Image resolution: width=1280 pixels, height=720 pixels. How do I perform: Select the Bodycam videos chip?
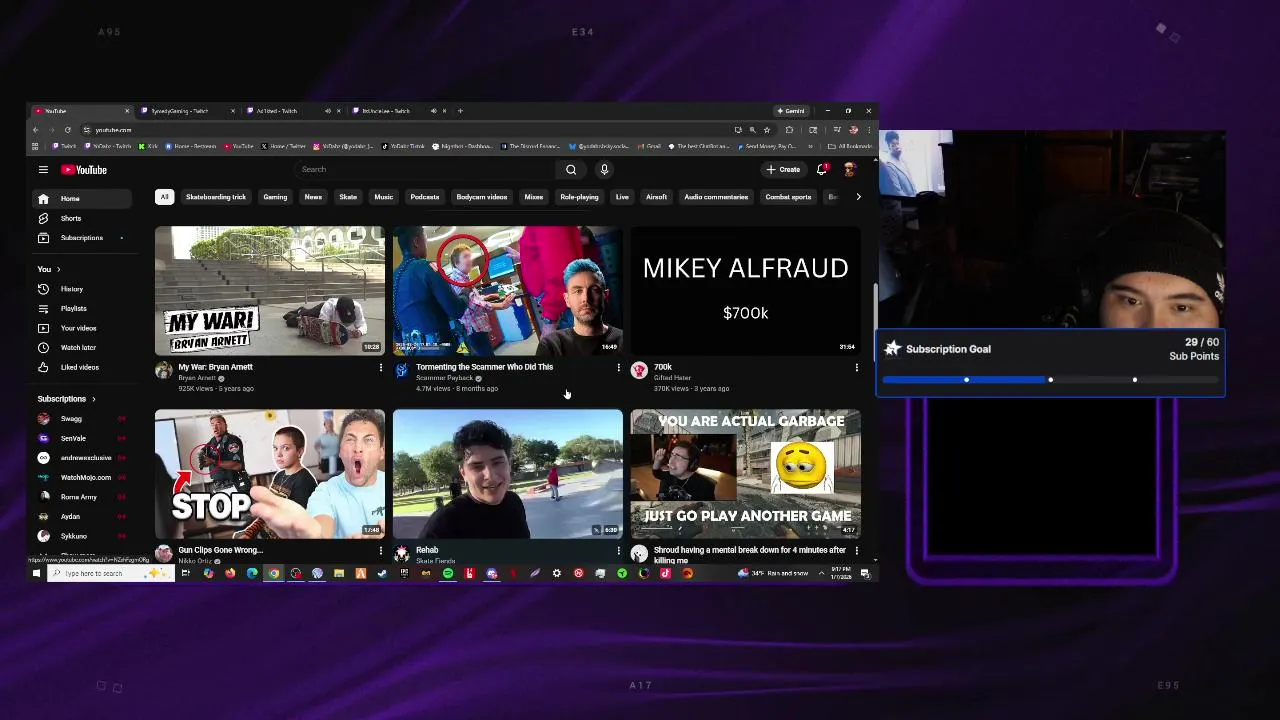click(x=482, y=197)
